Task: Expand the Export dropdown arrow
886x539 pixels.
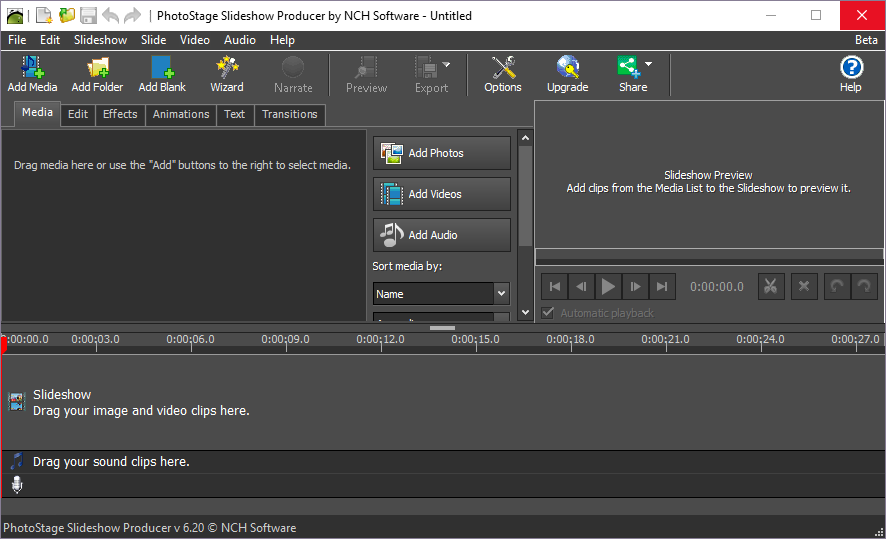Action: 446,65
